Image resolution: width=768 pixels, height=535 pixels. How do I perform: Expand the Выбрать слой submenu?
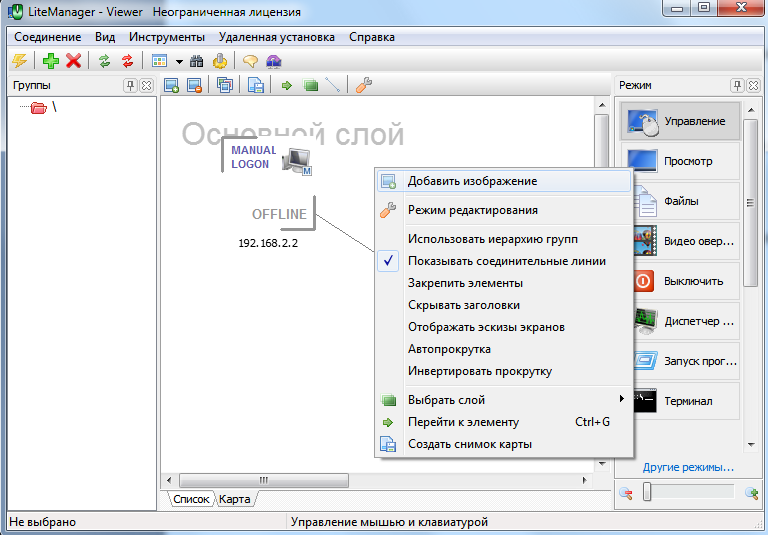click(x=504, y=400)
